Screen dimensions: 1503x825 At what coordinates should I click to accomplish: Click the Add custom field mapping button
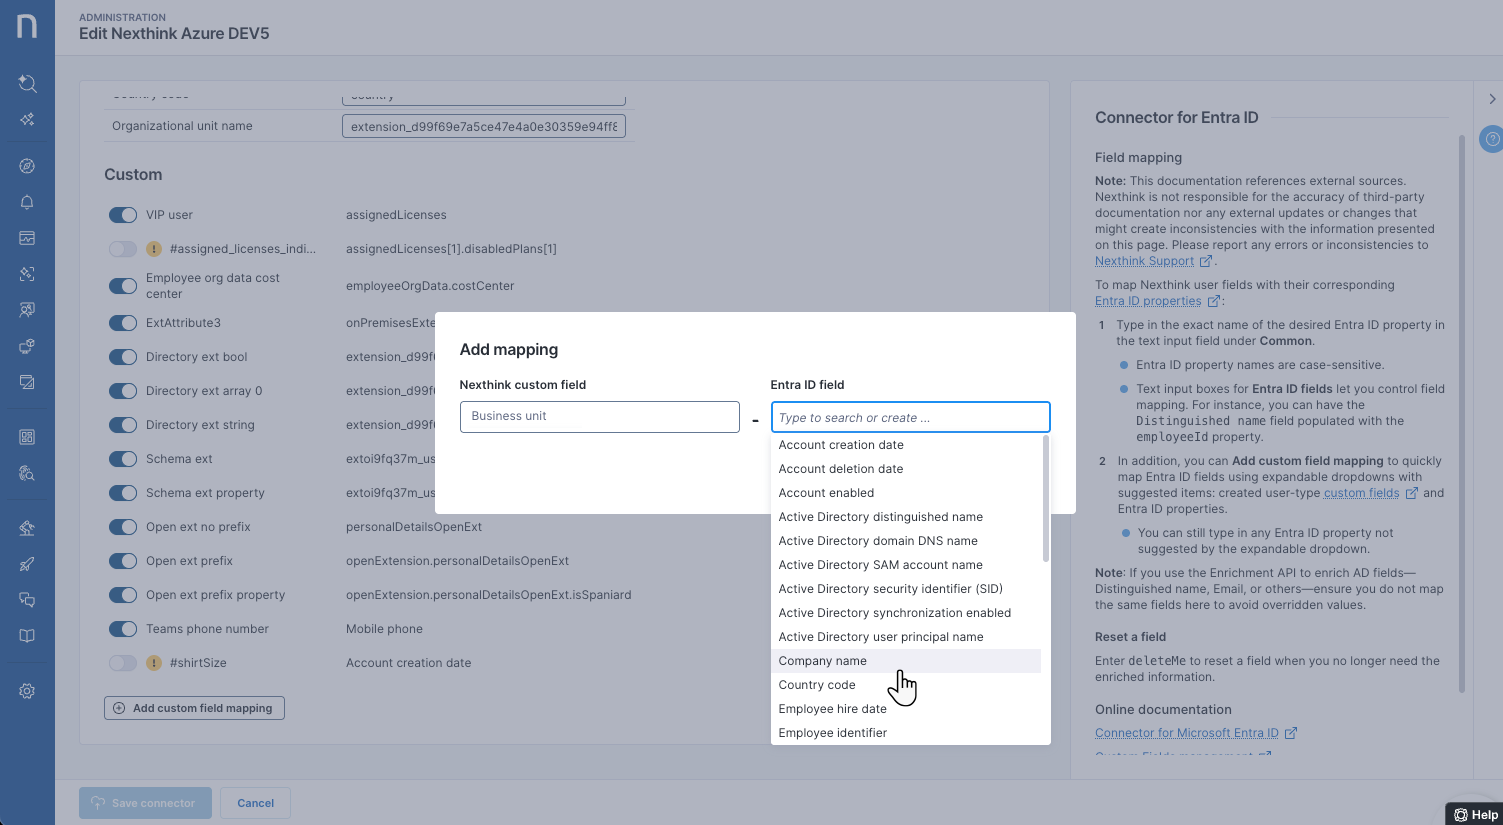[x=194, y=708]
